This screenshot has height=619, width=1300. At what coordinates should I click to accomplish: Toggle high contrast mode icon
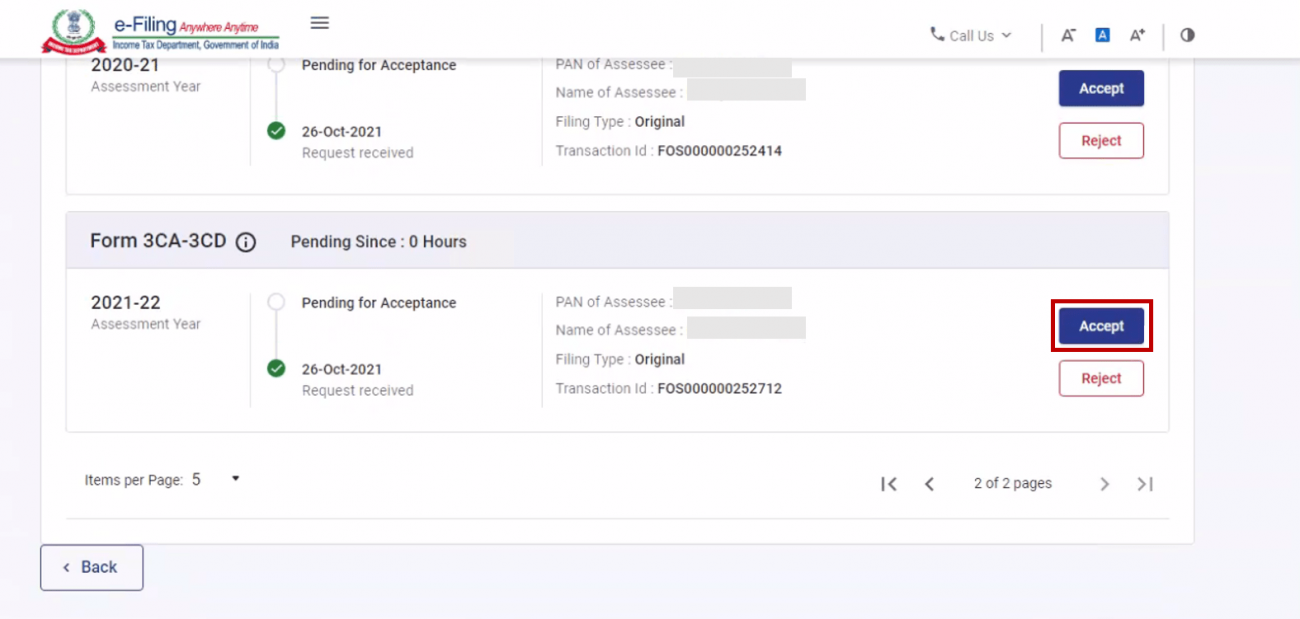click(1187, 35)
